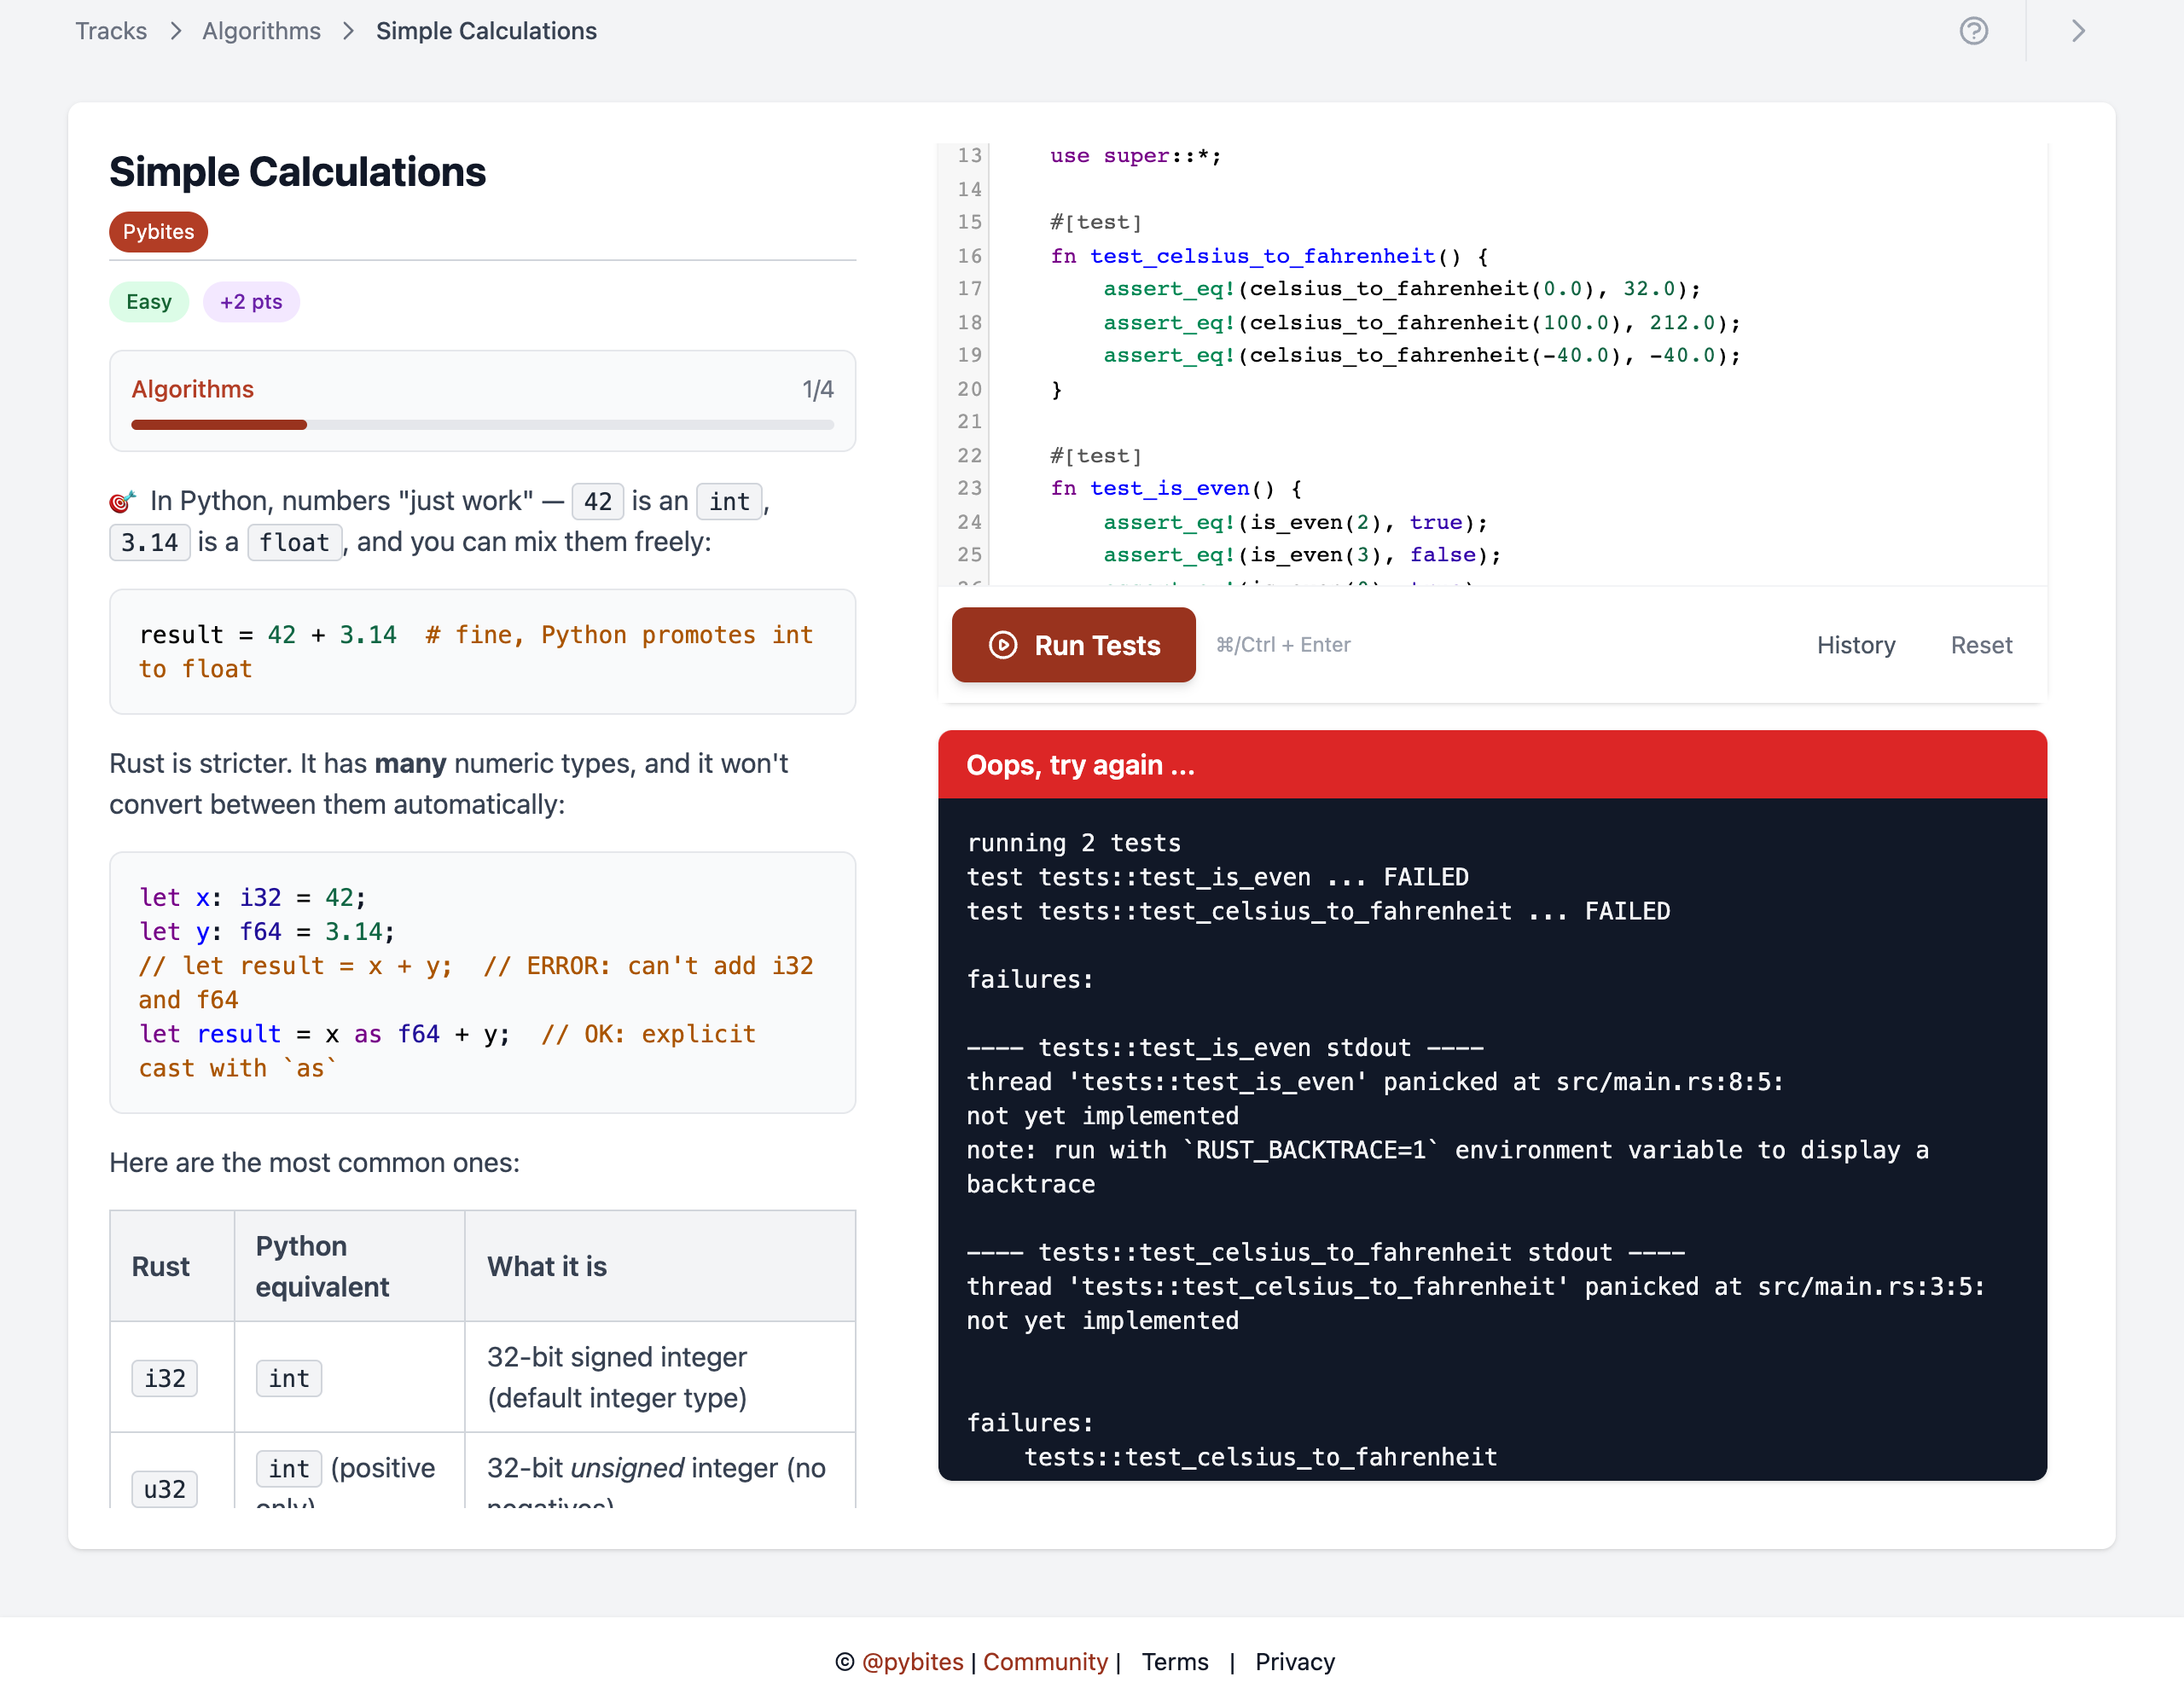This screenshot has height=1706, width=2184.
Task: Click breadcrumb chevron after Algorithms
Action: [348, 31]
